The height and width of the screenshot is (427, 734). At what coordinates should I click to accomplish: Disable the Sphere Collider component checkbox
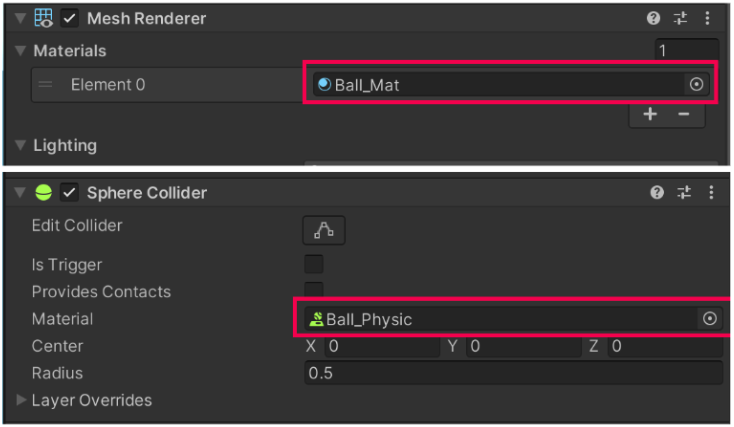pyautogui.click(x=70, y=192)
